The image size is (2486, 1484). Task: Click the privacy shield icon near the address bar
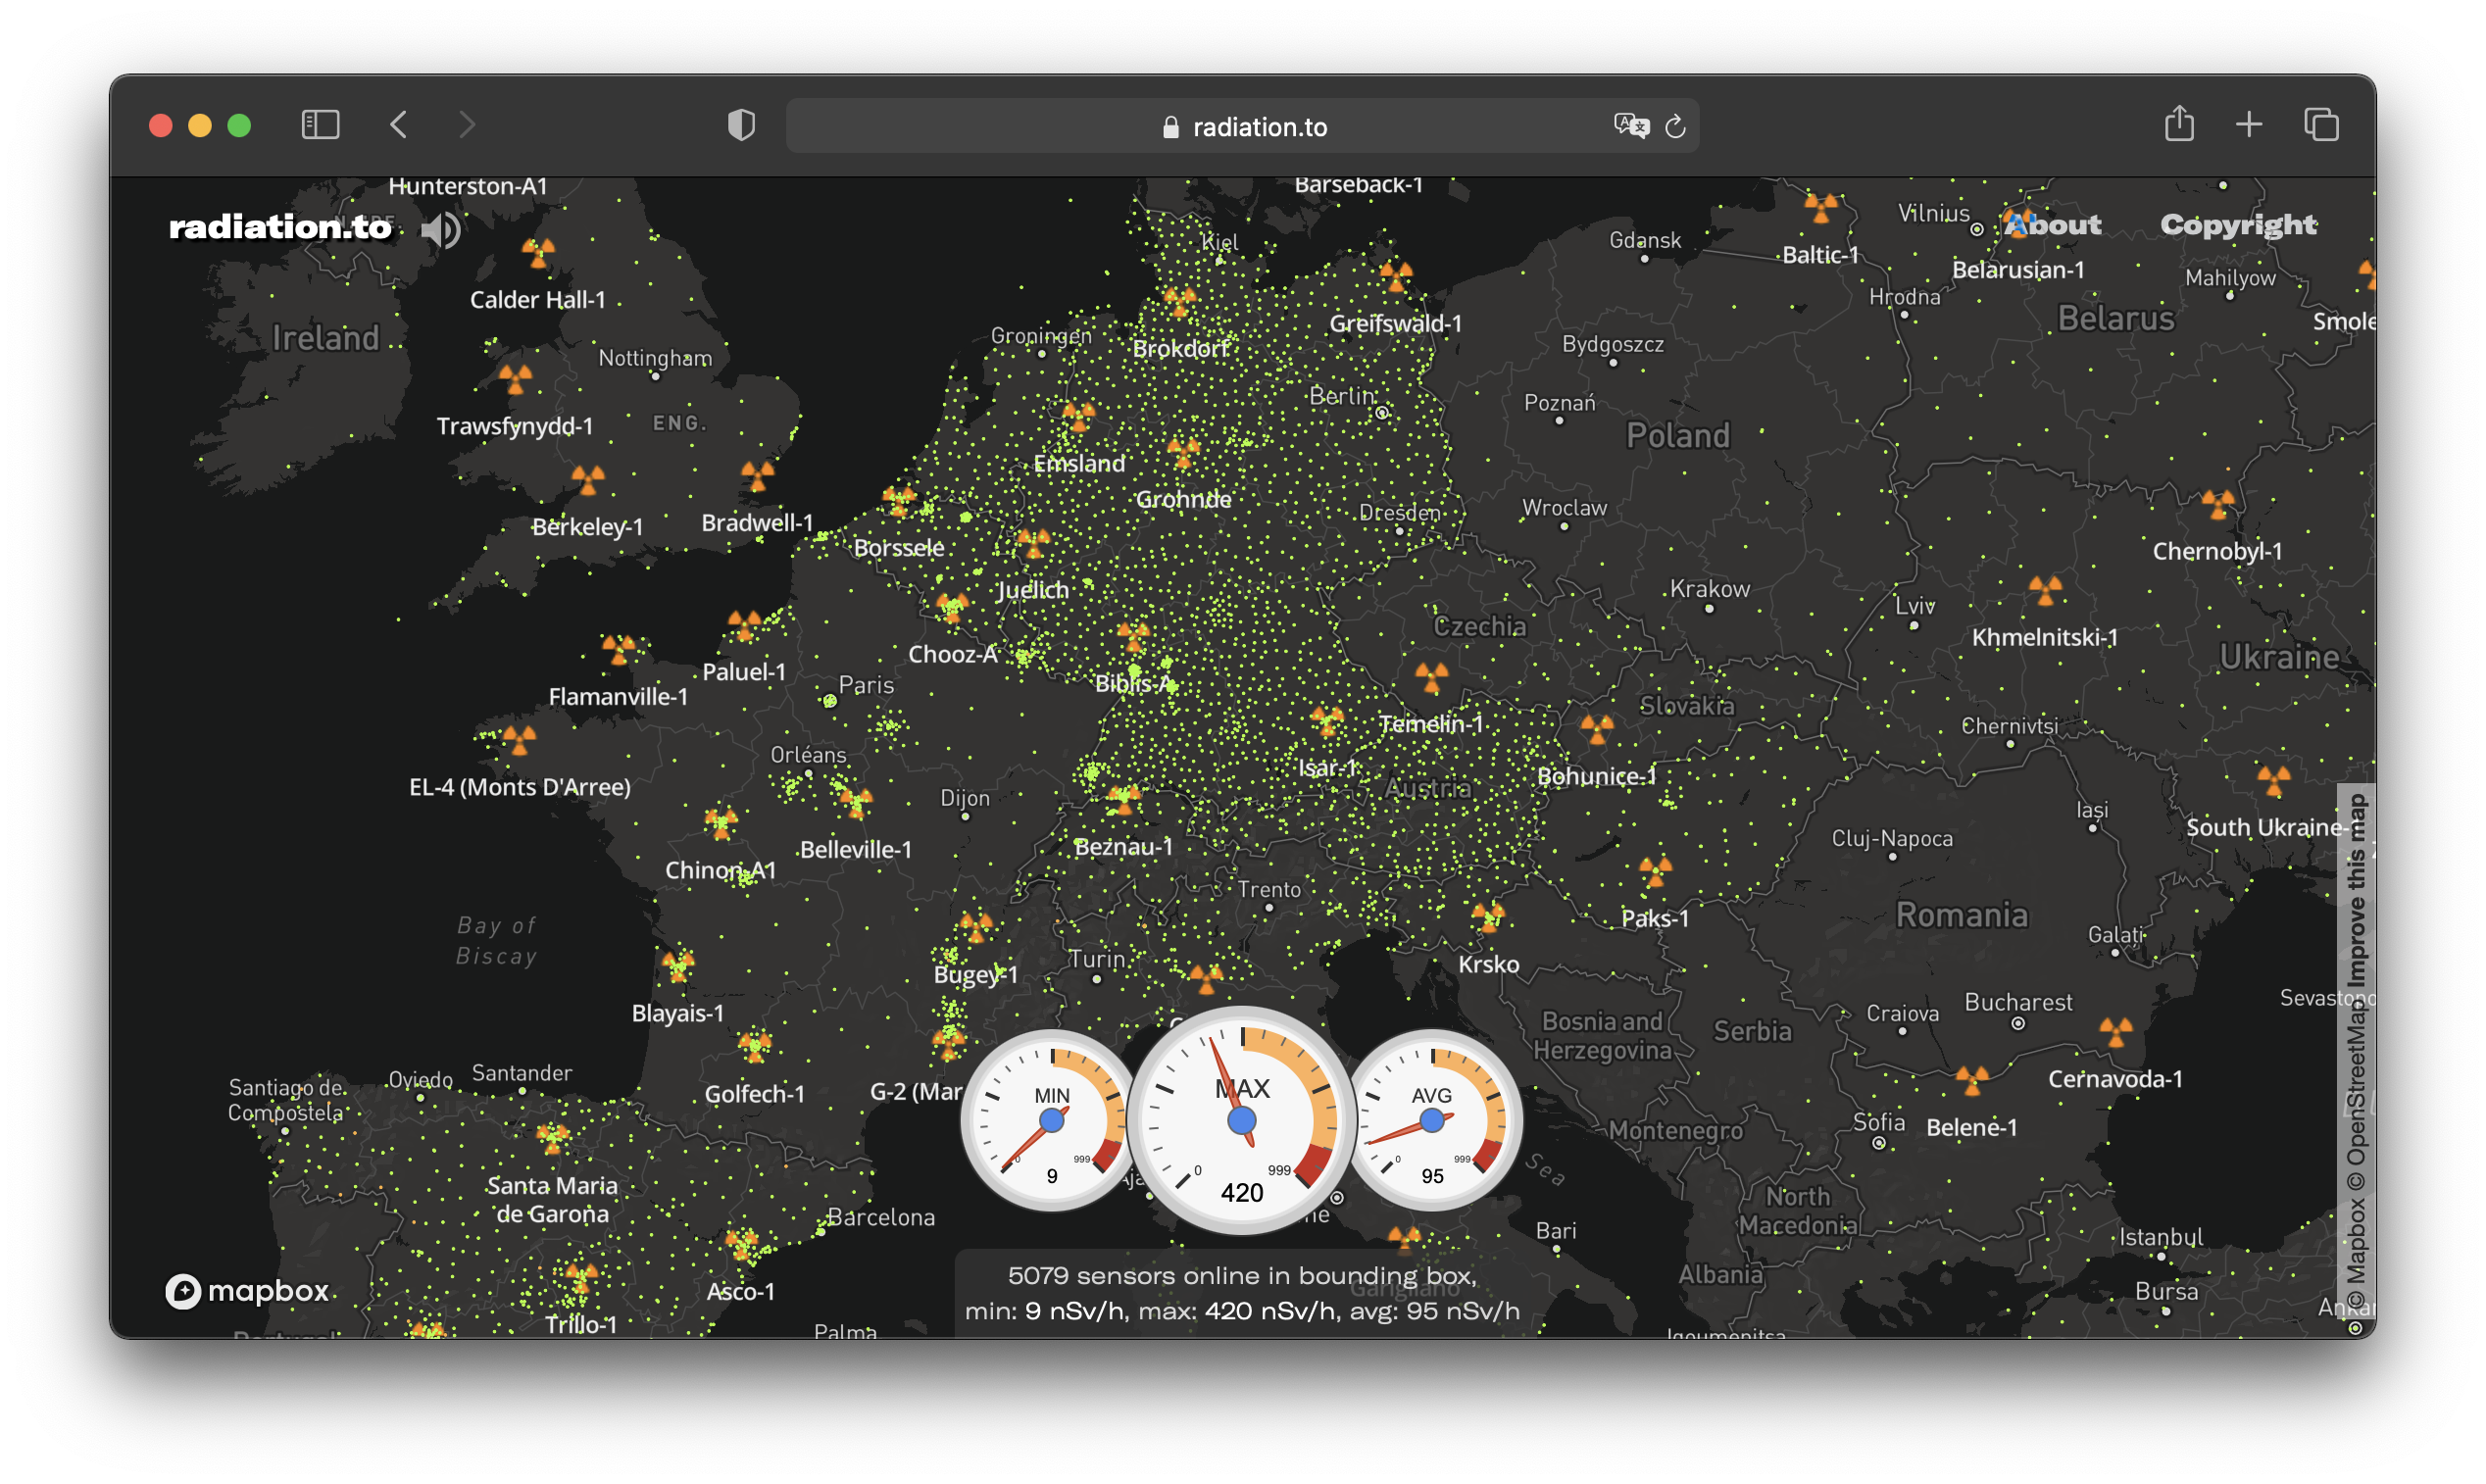(x=740, y=125)
